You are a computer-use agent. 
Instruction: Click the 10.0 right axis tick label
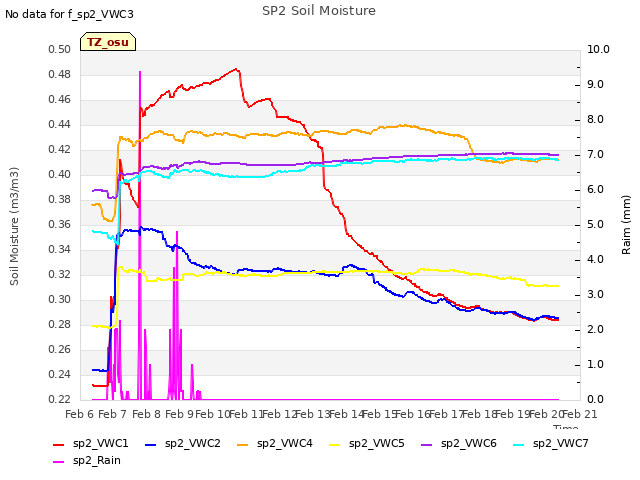pos(598,49)
